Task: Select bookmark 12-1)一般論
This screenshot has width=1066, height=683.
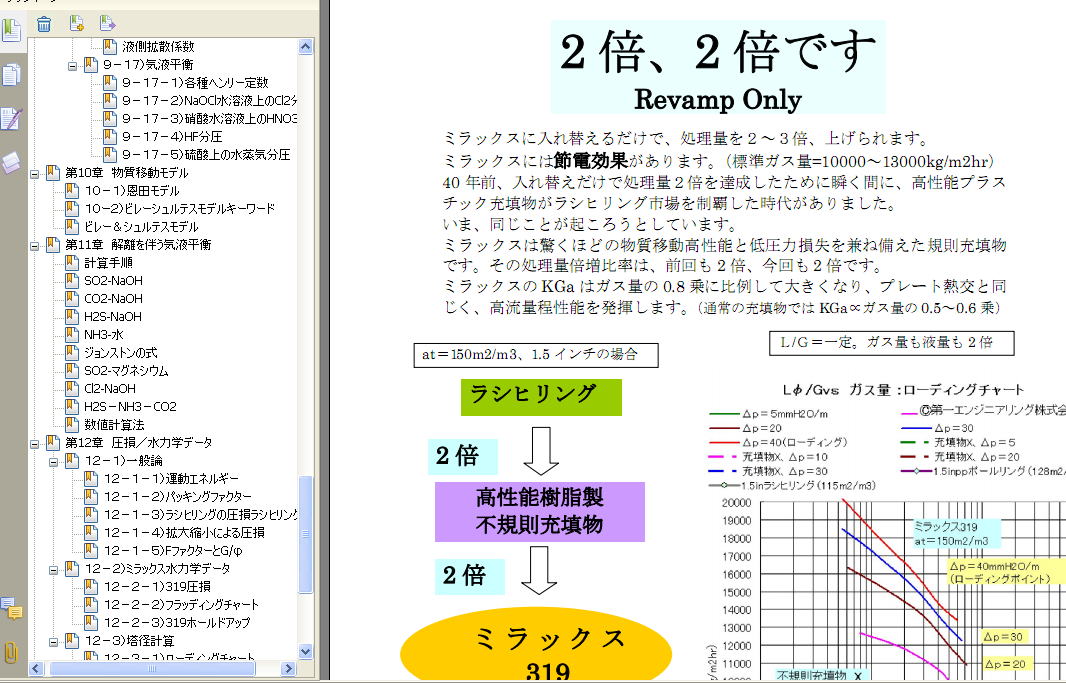Action: 123,460
